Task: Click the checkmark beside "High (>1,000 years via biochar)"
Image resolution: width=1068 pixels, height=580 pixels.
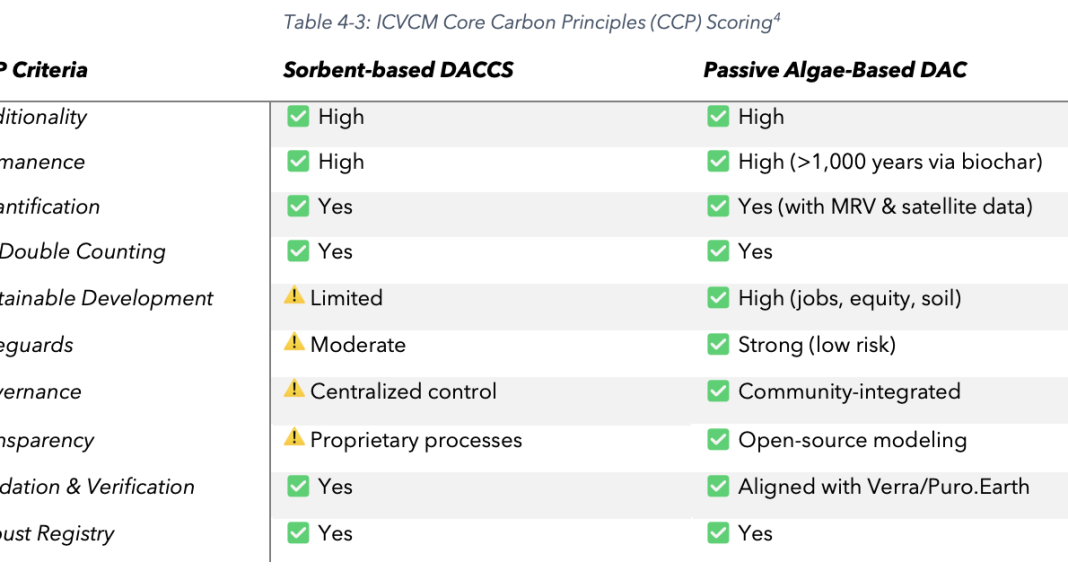Action: 718,161
